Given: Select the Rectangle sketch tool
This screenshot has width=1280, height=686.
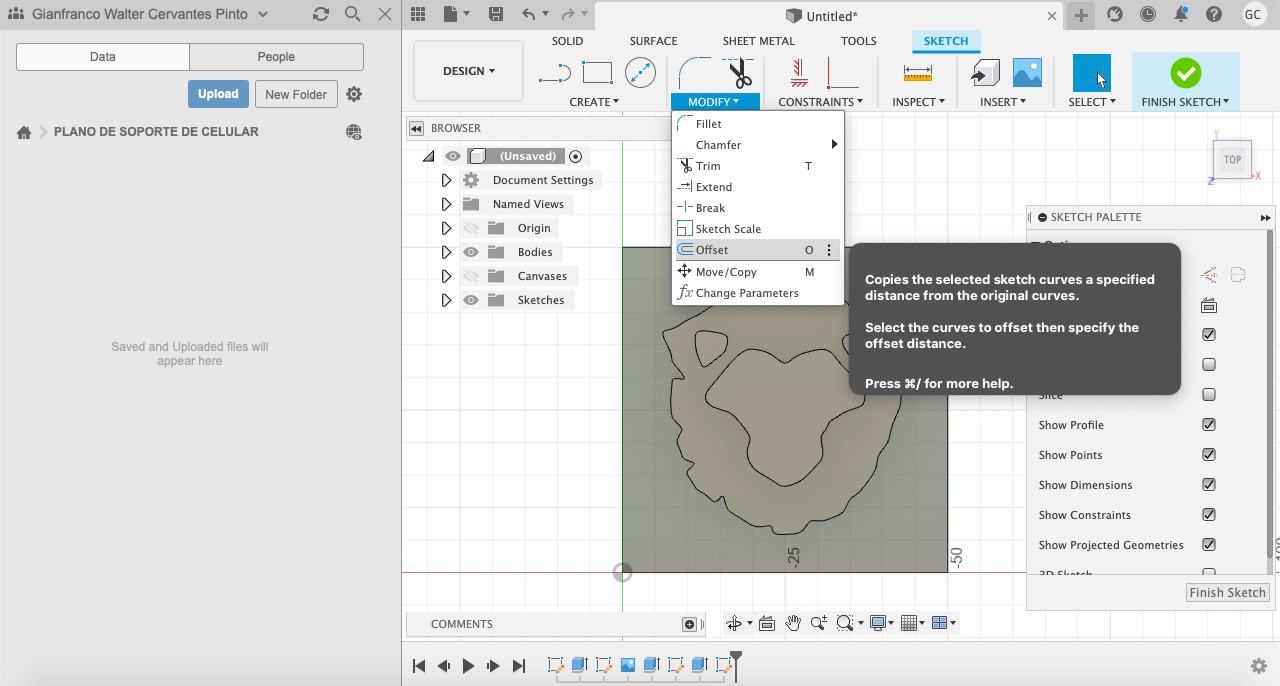Looking at the screenshot, I should (x=597, y=72).
